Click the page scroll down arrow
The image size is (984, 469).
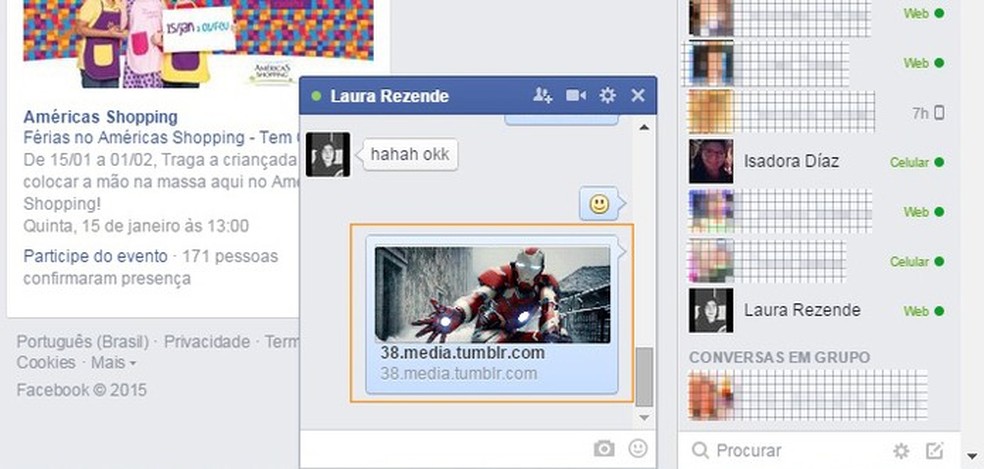972,456
